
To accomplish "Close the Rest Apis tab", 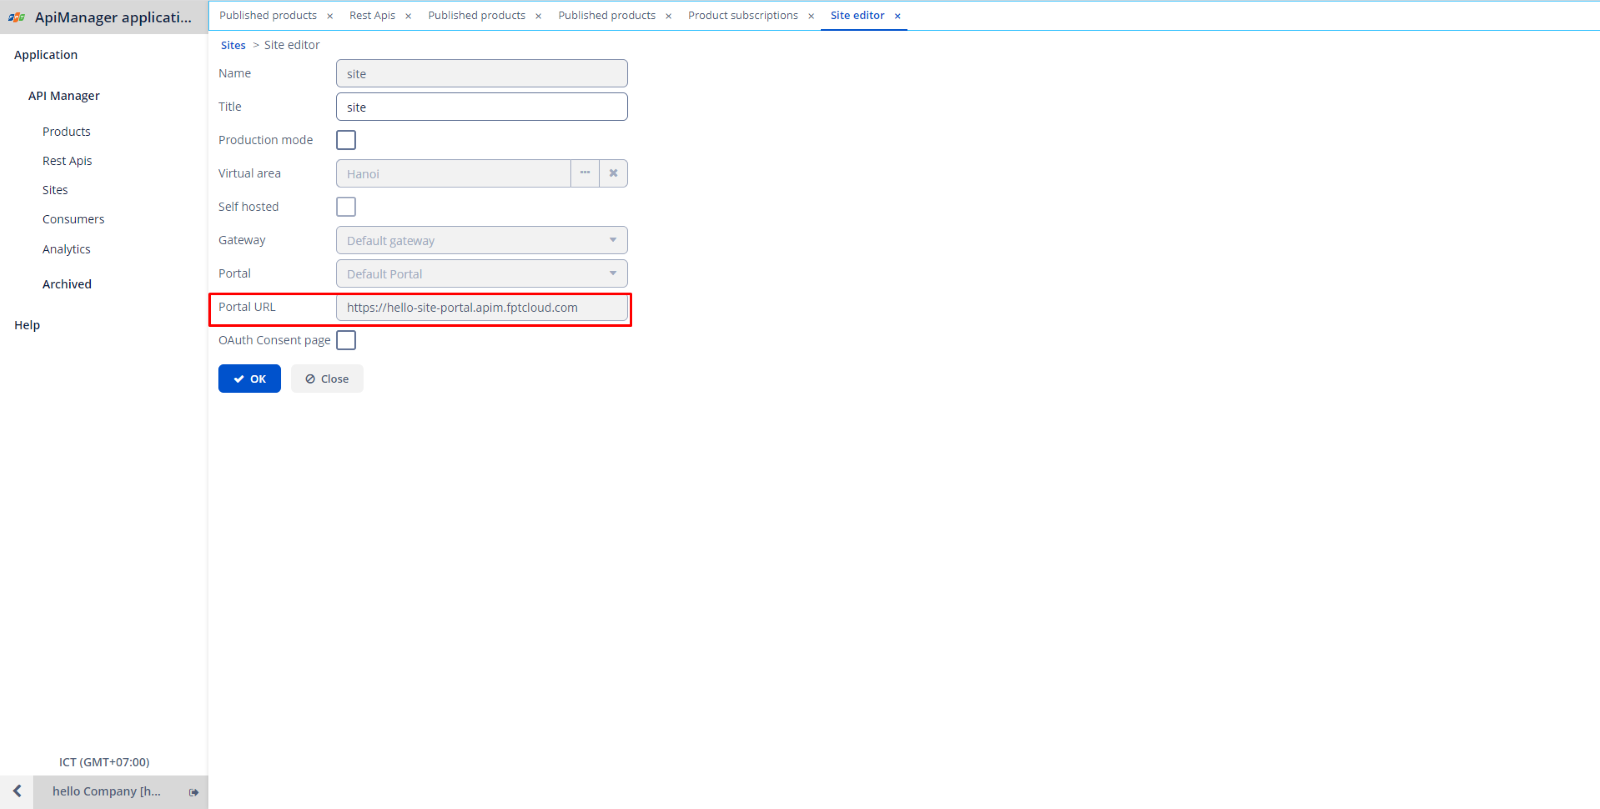I will pyautogui.click(x=408, y=16).
